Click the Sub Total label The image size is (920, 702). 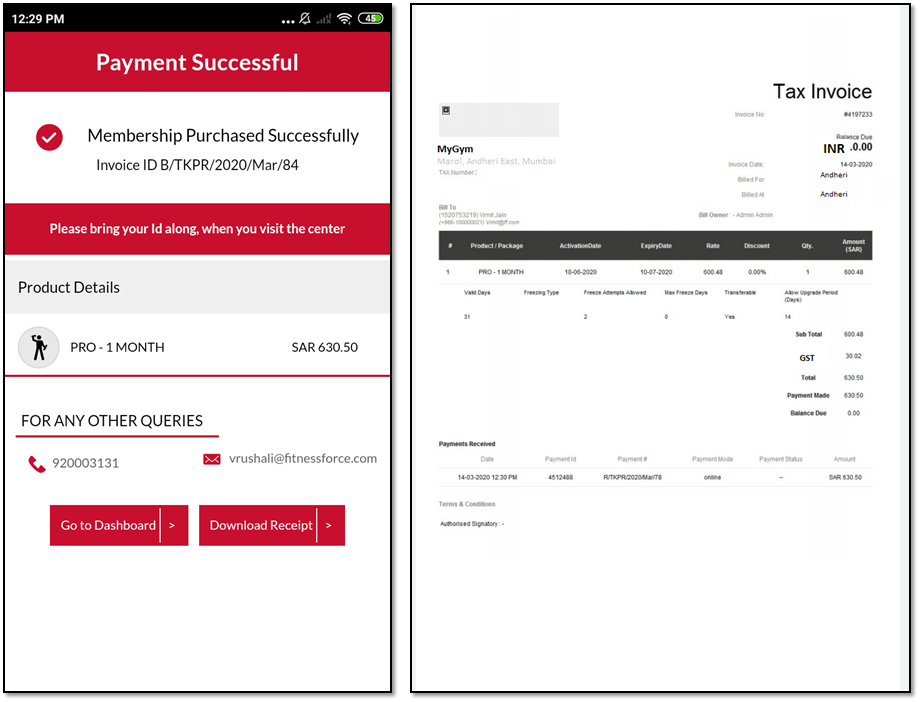809,335
